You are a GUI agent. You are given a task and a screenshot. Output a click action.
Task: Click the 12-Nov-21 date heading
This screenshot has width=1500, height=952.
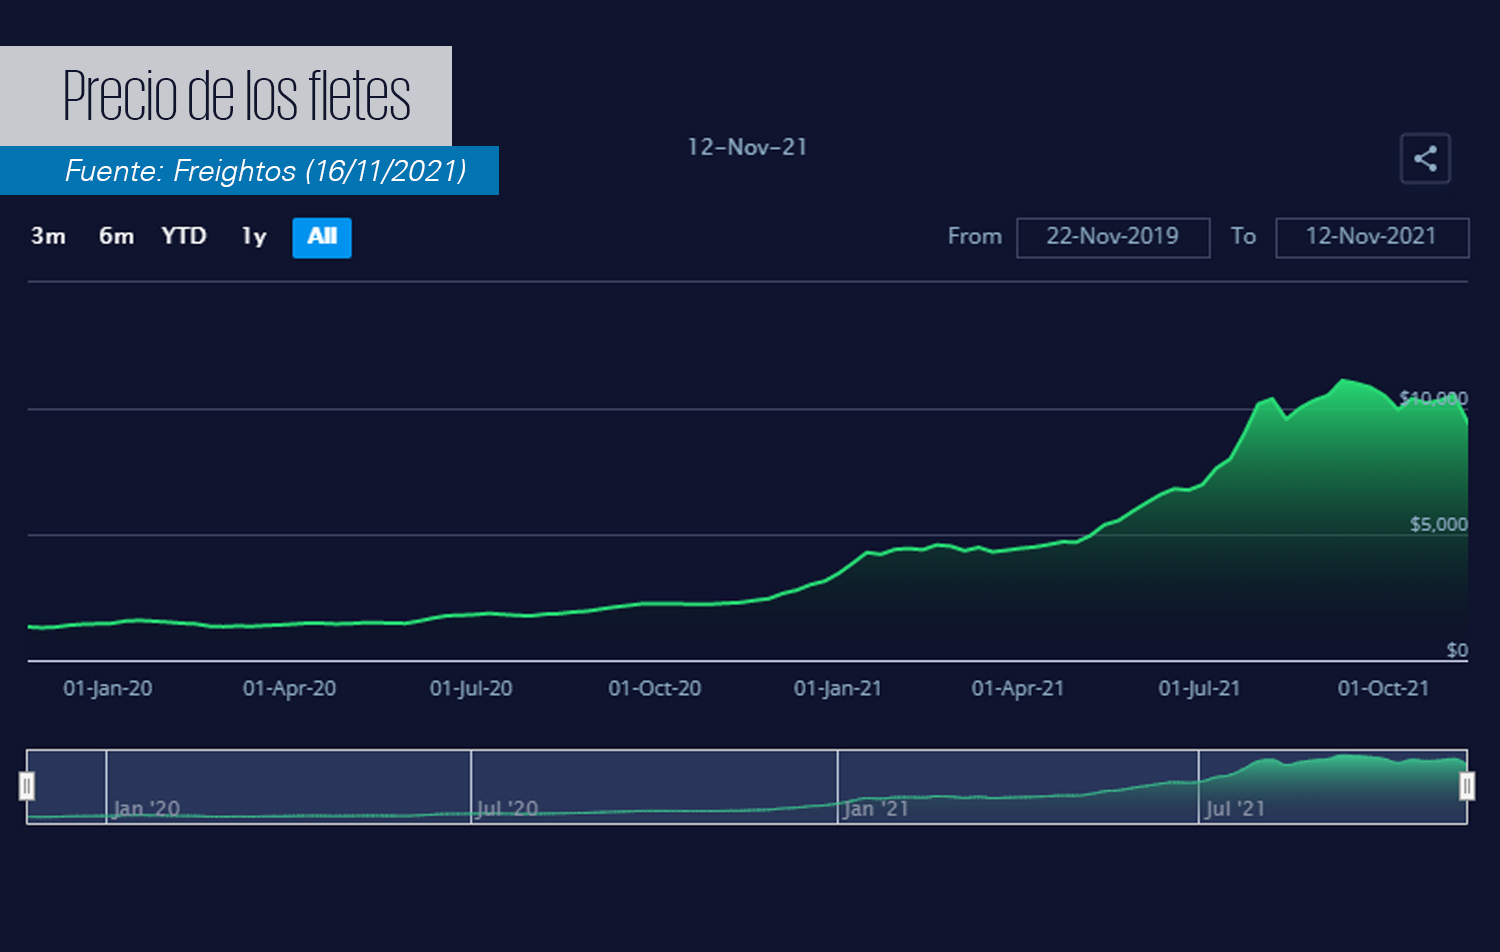point(747,148)
